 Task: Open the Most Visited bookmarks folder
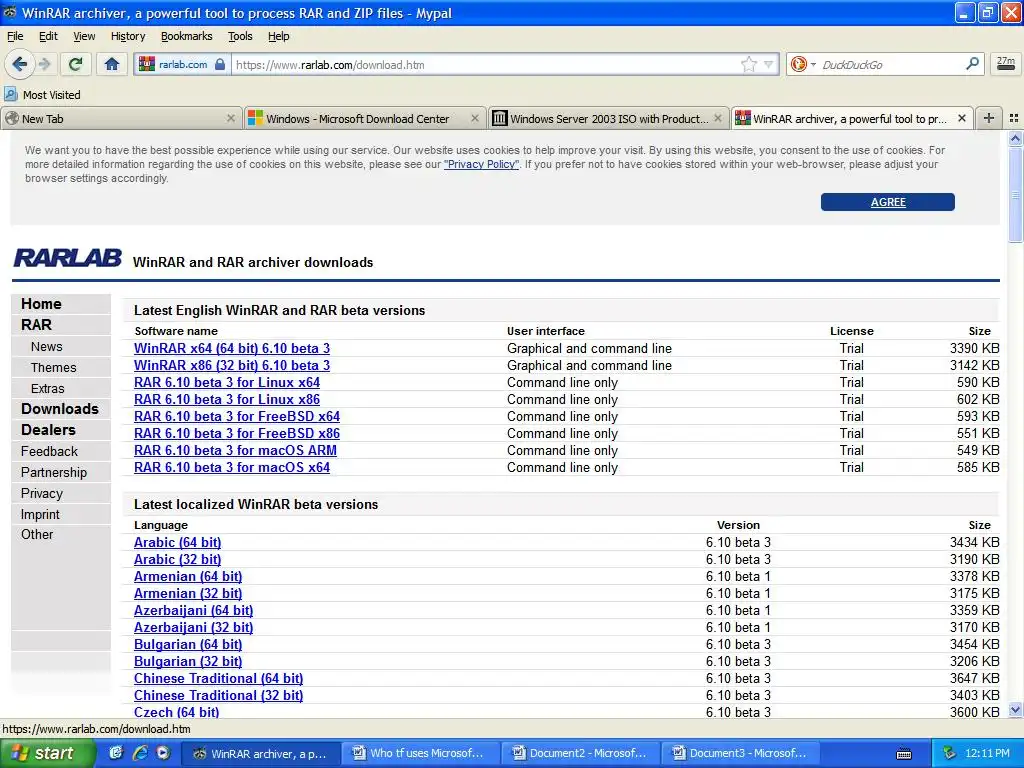[x=43, y=95]
